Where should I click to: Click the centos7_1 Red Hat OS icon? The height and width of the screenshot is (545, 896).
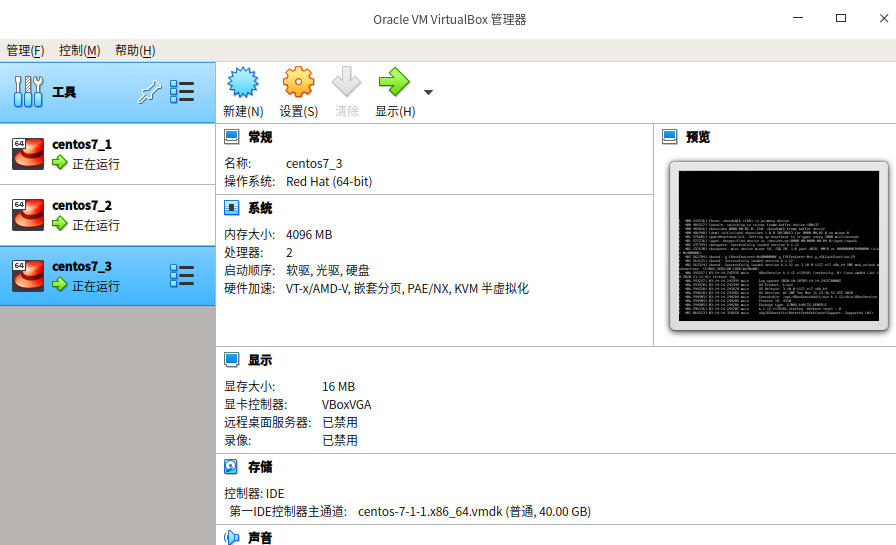[28, 154]
